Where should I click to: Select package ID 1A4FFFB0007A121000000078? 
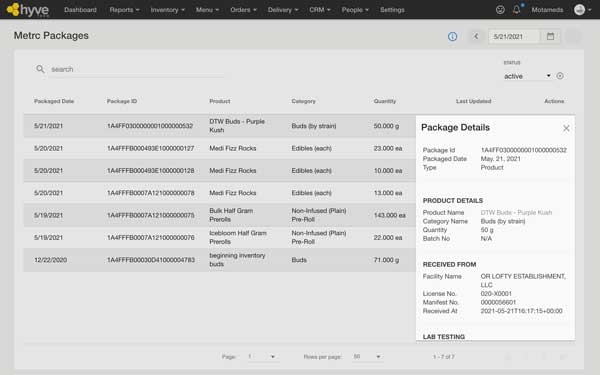click(x=150, y=193)
